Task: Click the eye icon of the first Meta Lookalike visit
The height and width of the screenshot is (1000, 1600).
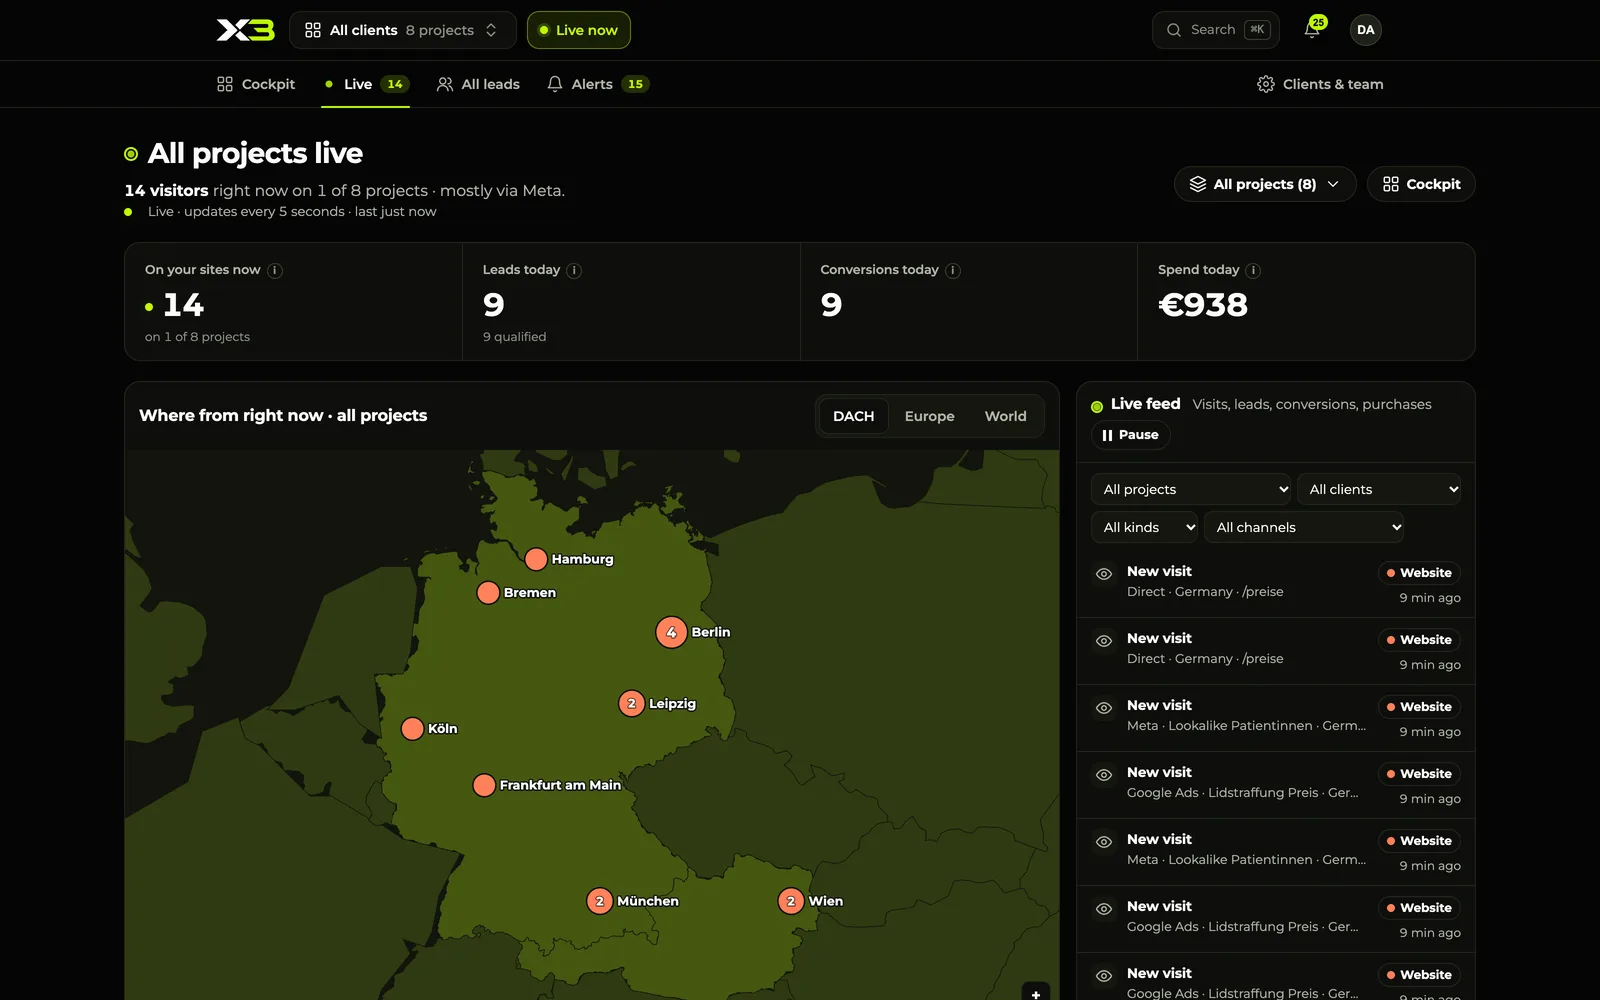Action: 1104,708
